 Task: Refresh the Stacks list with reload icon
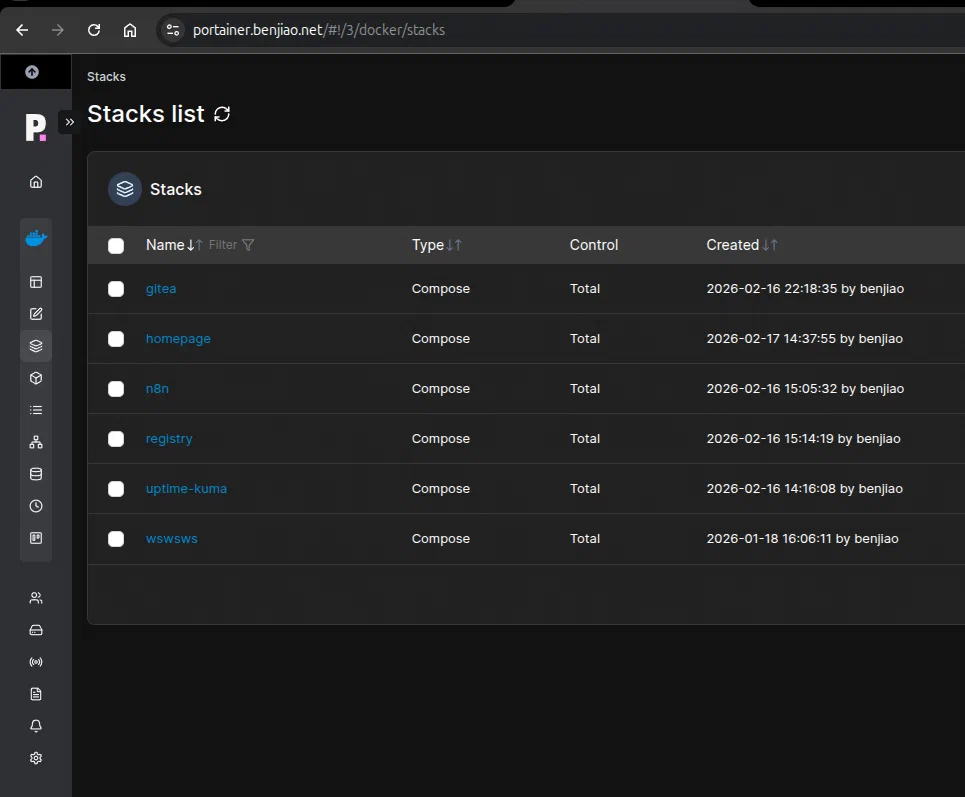point(222,114)
